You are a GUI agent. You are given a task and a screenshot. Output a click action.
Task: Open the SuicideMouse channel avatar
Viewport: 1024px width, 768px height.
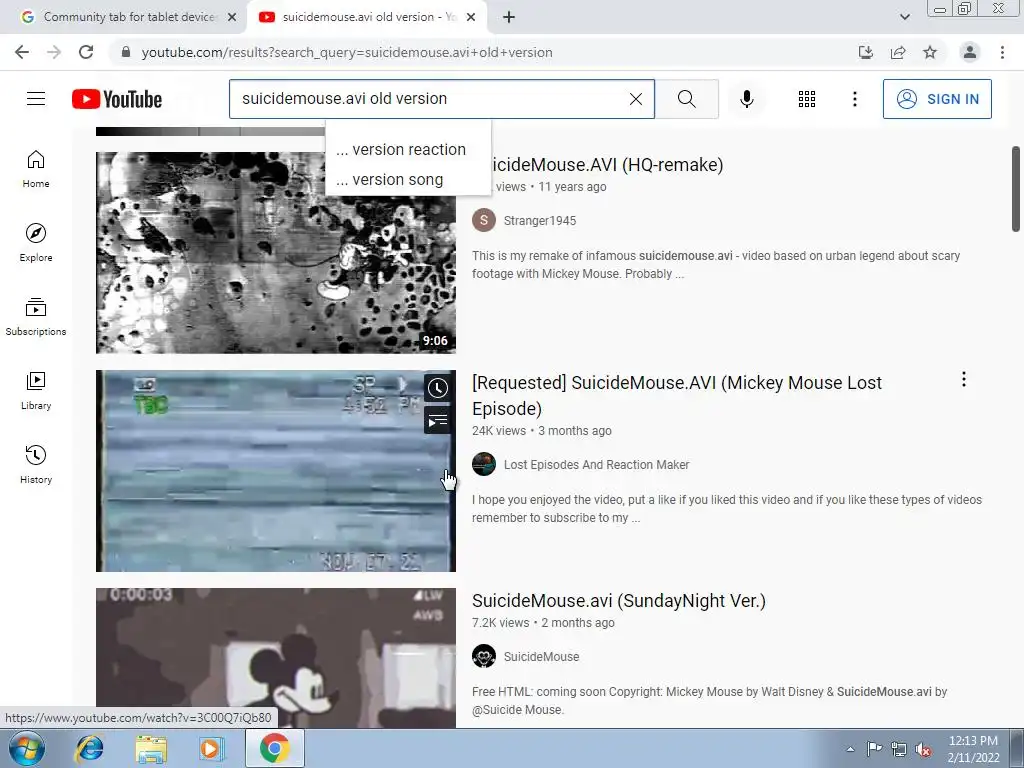[484, 656]
